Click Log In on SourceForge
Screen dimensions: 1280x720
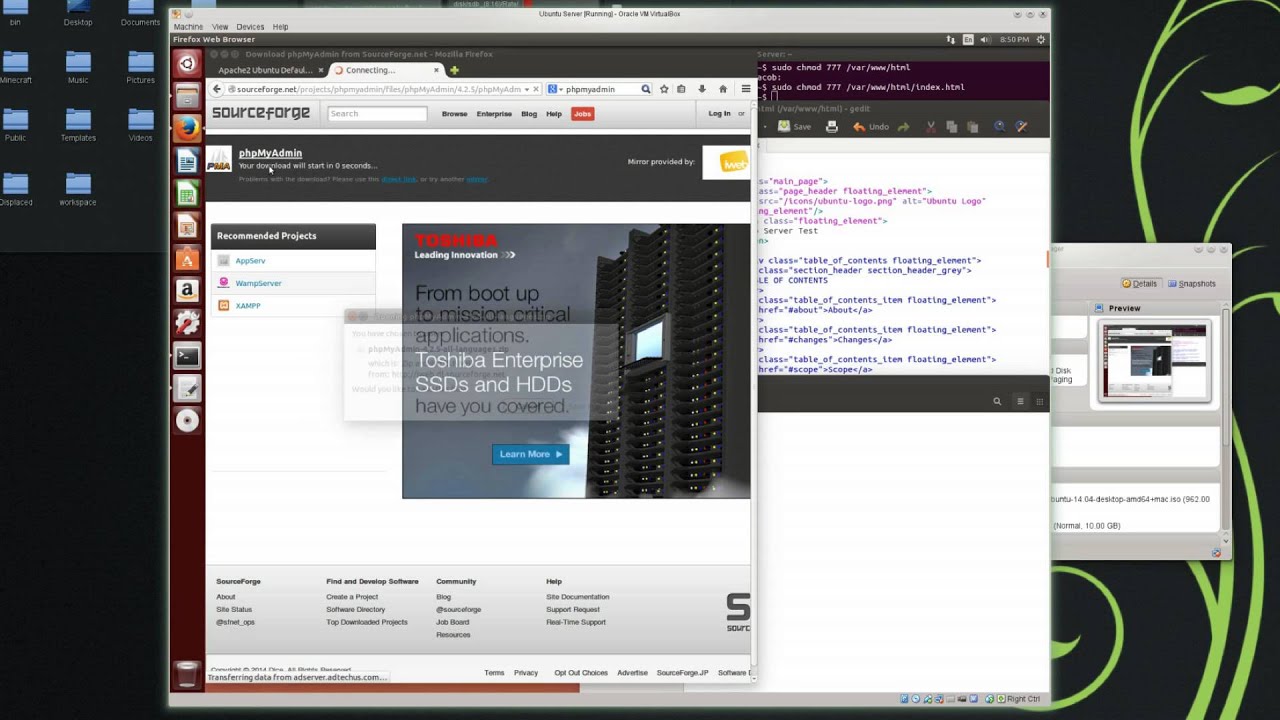[720, 114]
